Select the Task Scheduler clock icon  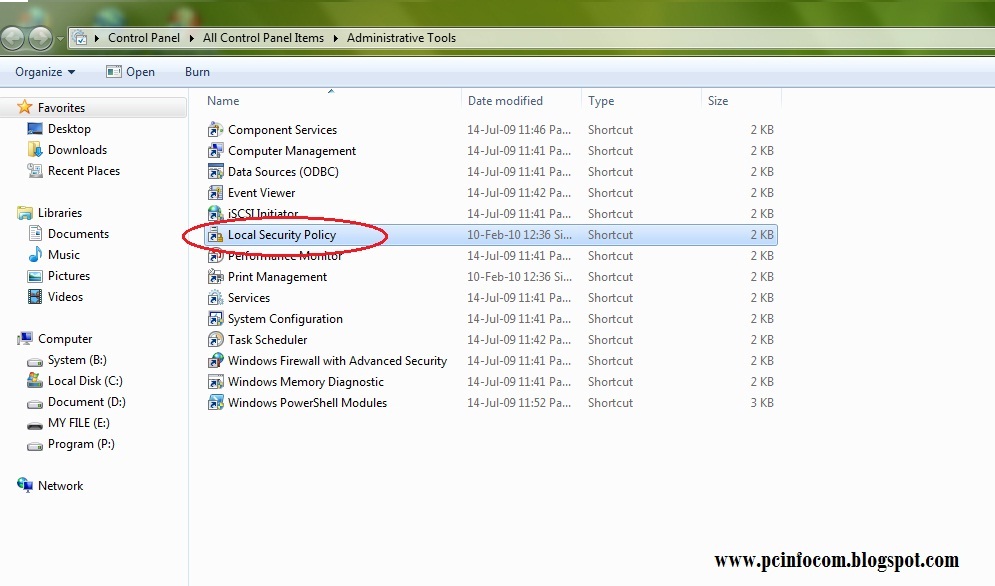pos(216,340)
